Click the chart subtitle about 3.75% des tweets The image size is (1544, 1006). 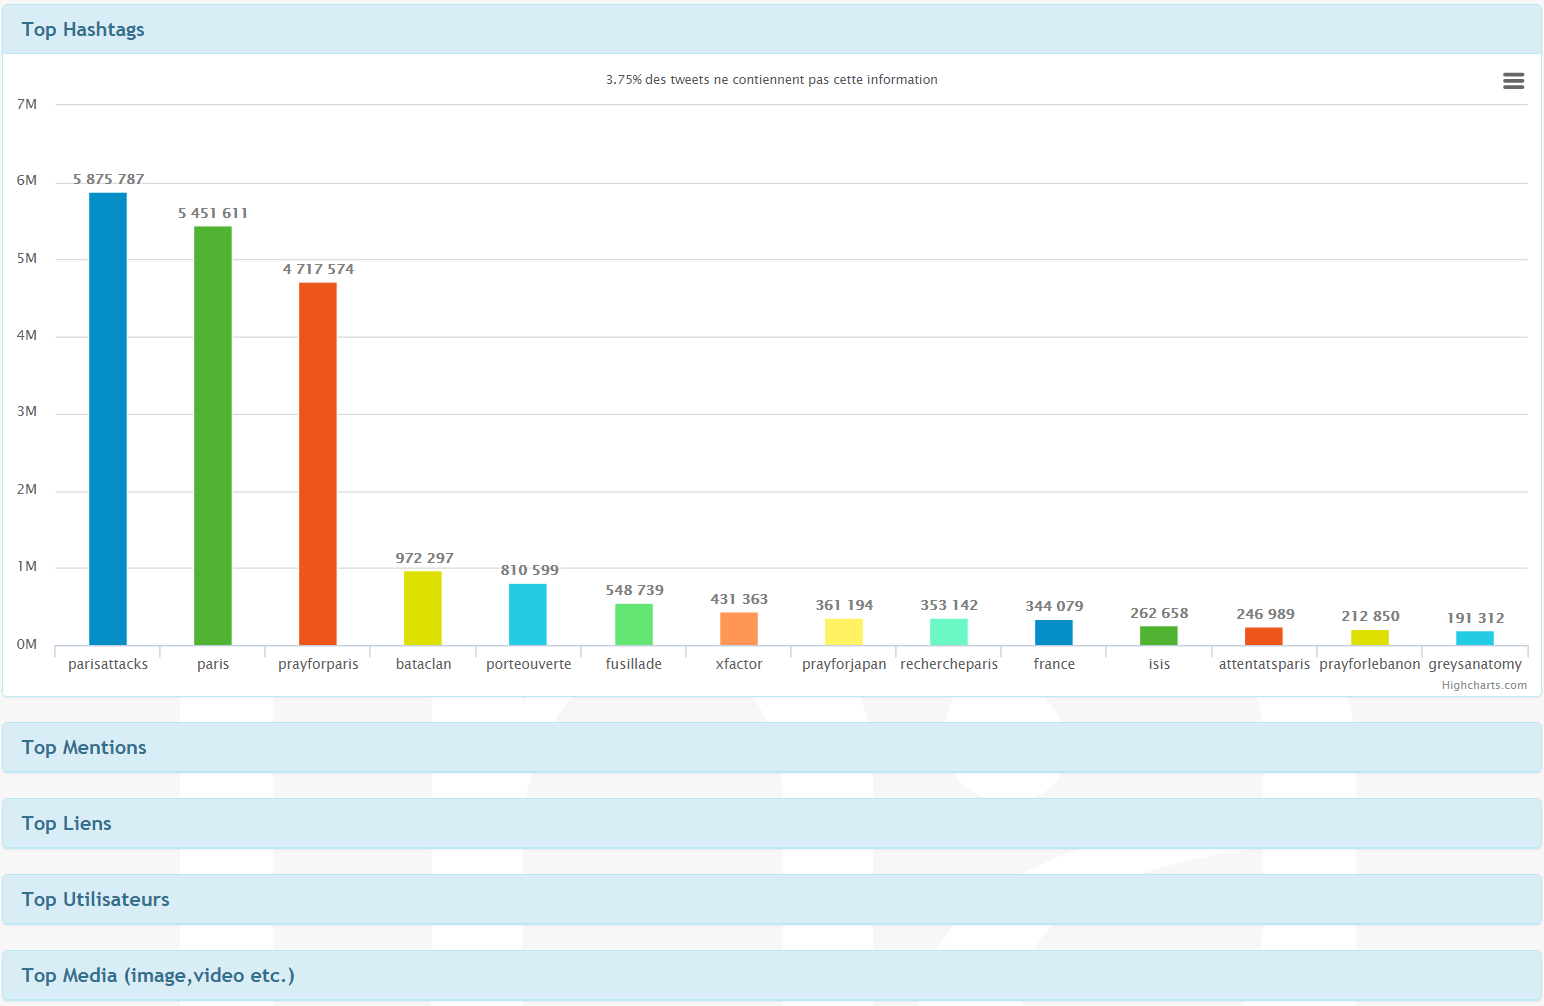click(772, 80)
